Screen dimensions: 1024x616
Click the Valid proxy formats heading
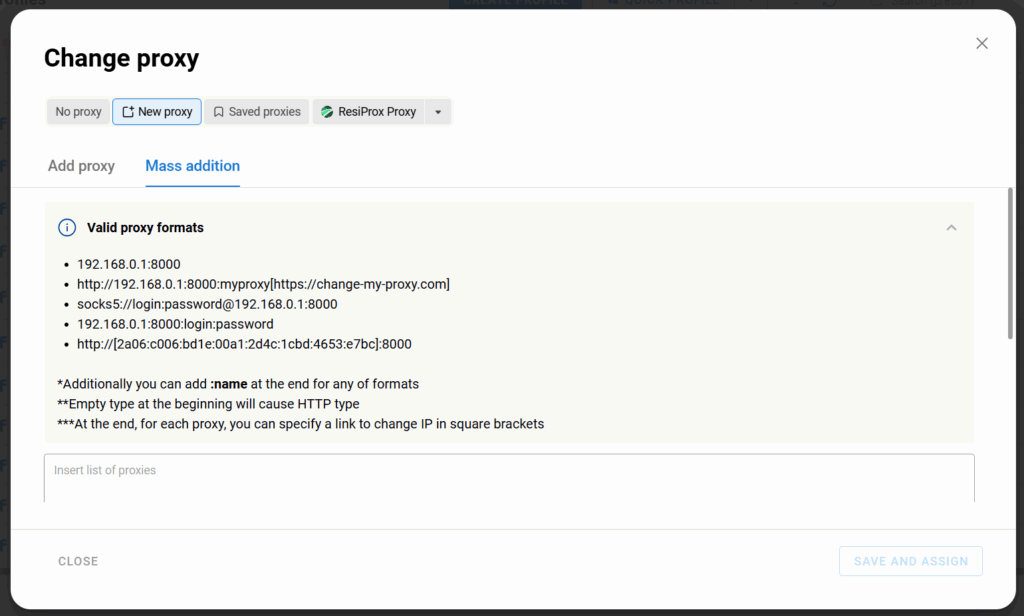pyautogui.click(x=145, y=227)
